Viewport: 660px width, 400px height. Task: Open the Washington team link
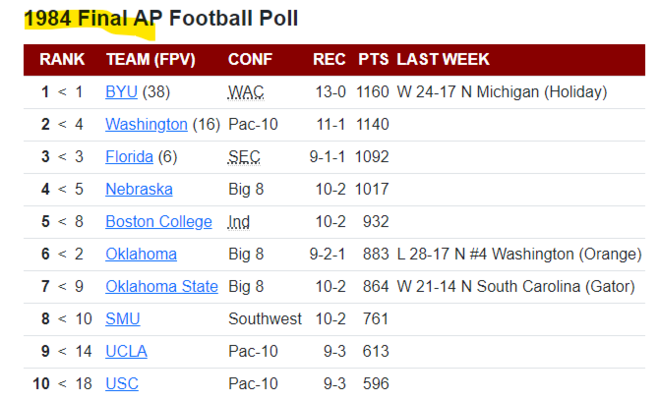pyautogui.click(x=146, y=124)
